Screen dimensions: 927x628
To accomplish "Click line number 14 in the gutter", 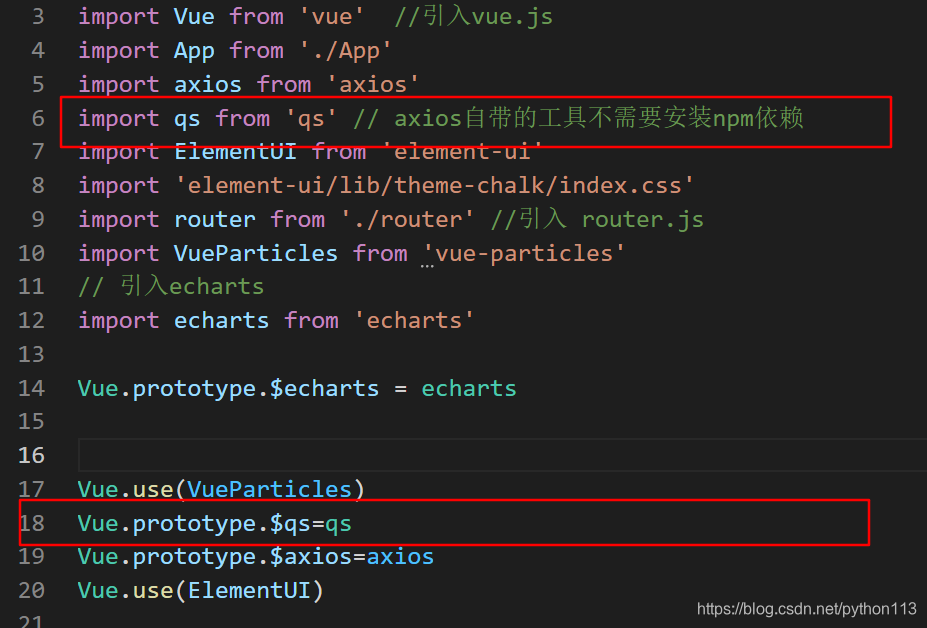I will coord(31,389).
